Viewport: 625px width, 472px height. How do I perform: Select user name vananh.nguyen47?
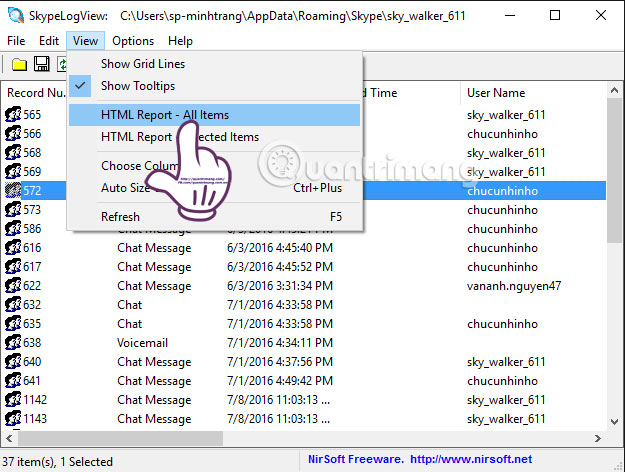(x=514, y=286)
